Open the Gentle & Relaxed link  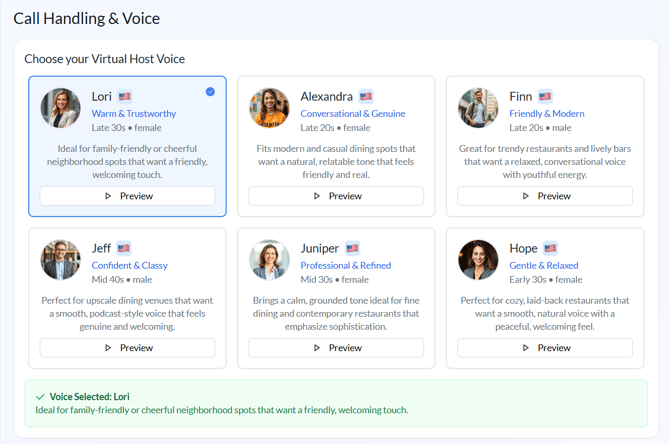[x=544, y=266]
